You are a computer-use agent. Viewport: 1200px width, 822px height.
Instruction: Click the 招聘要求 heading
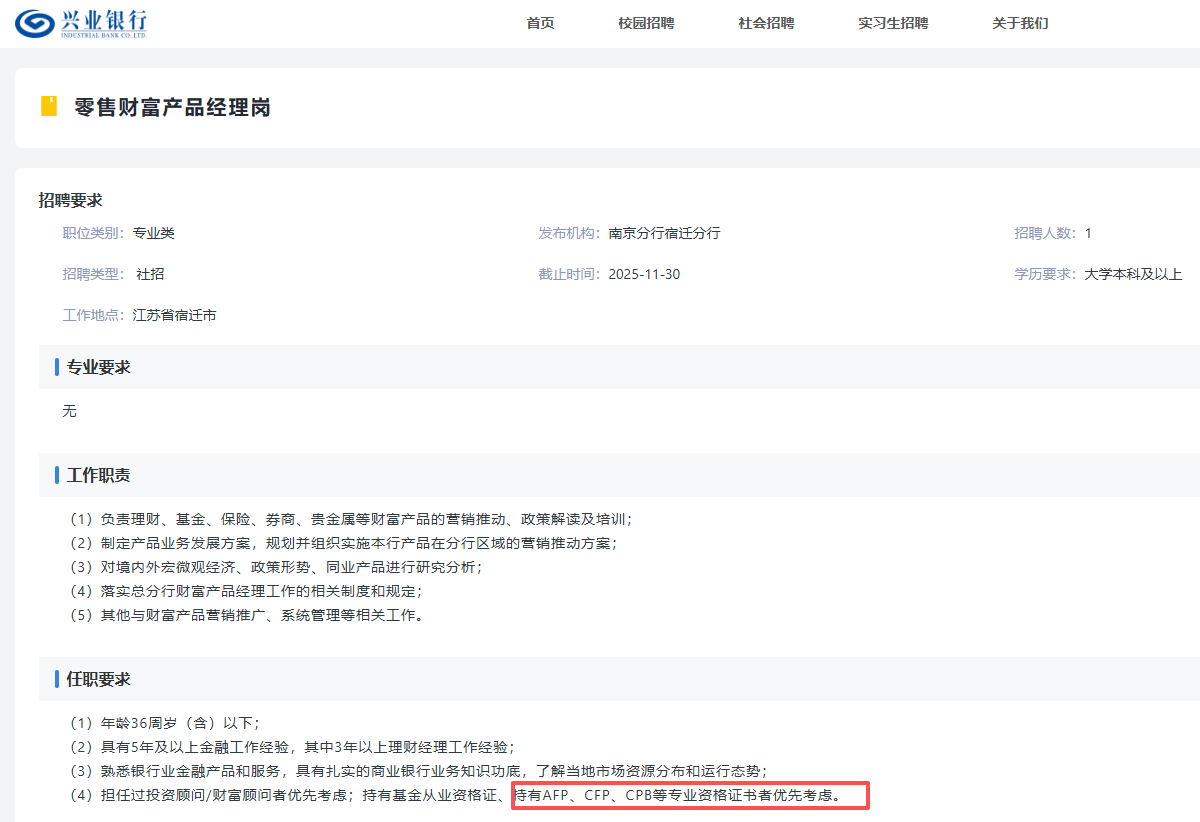70,200
